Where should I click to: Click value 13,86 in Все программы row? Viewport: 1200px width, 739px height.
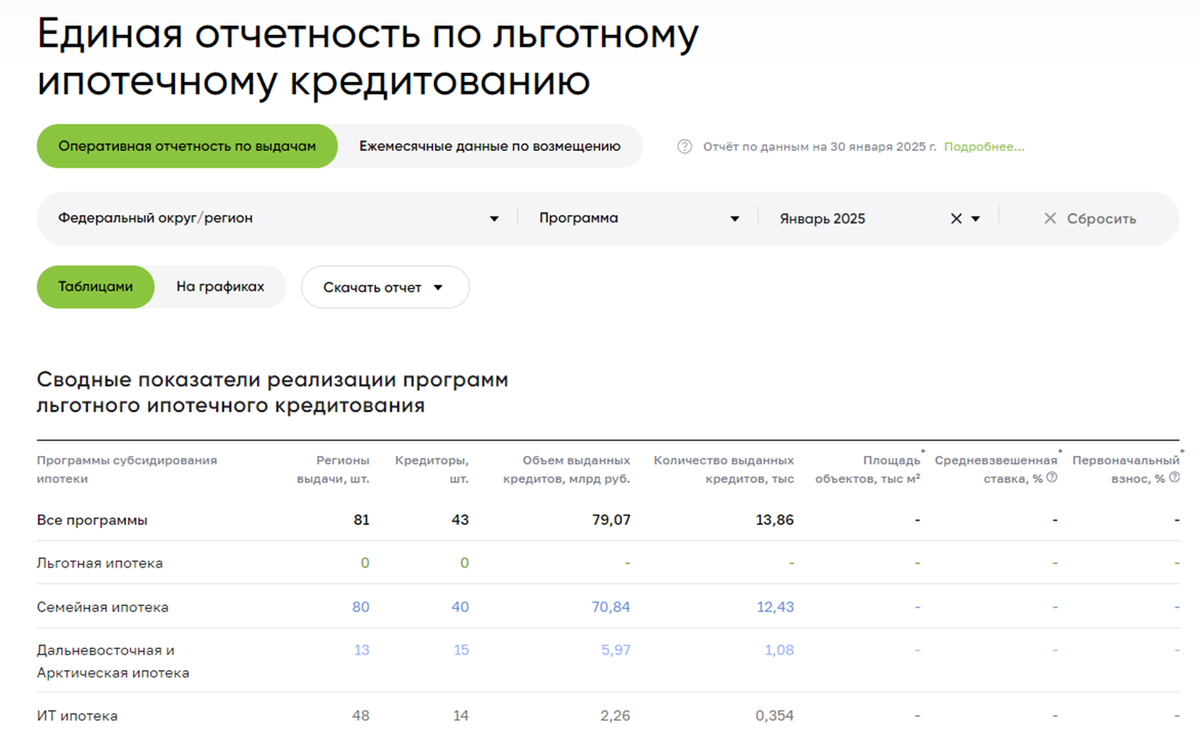point(773,521)
